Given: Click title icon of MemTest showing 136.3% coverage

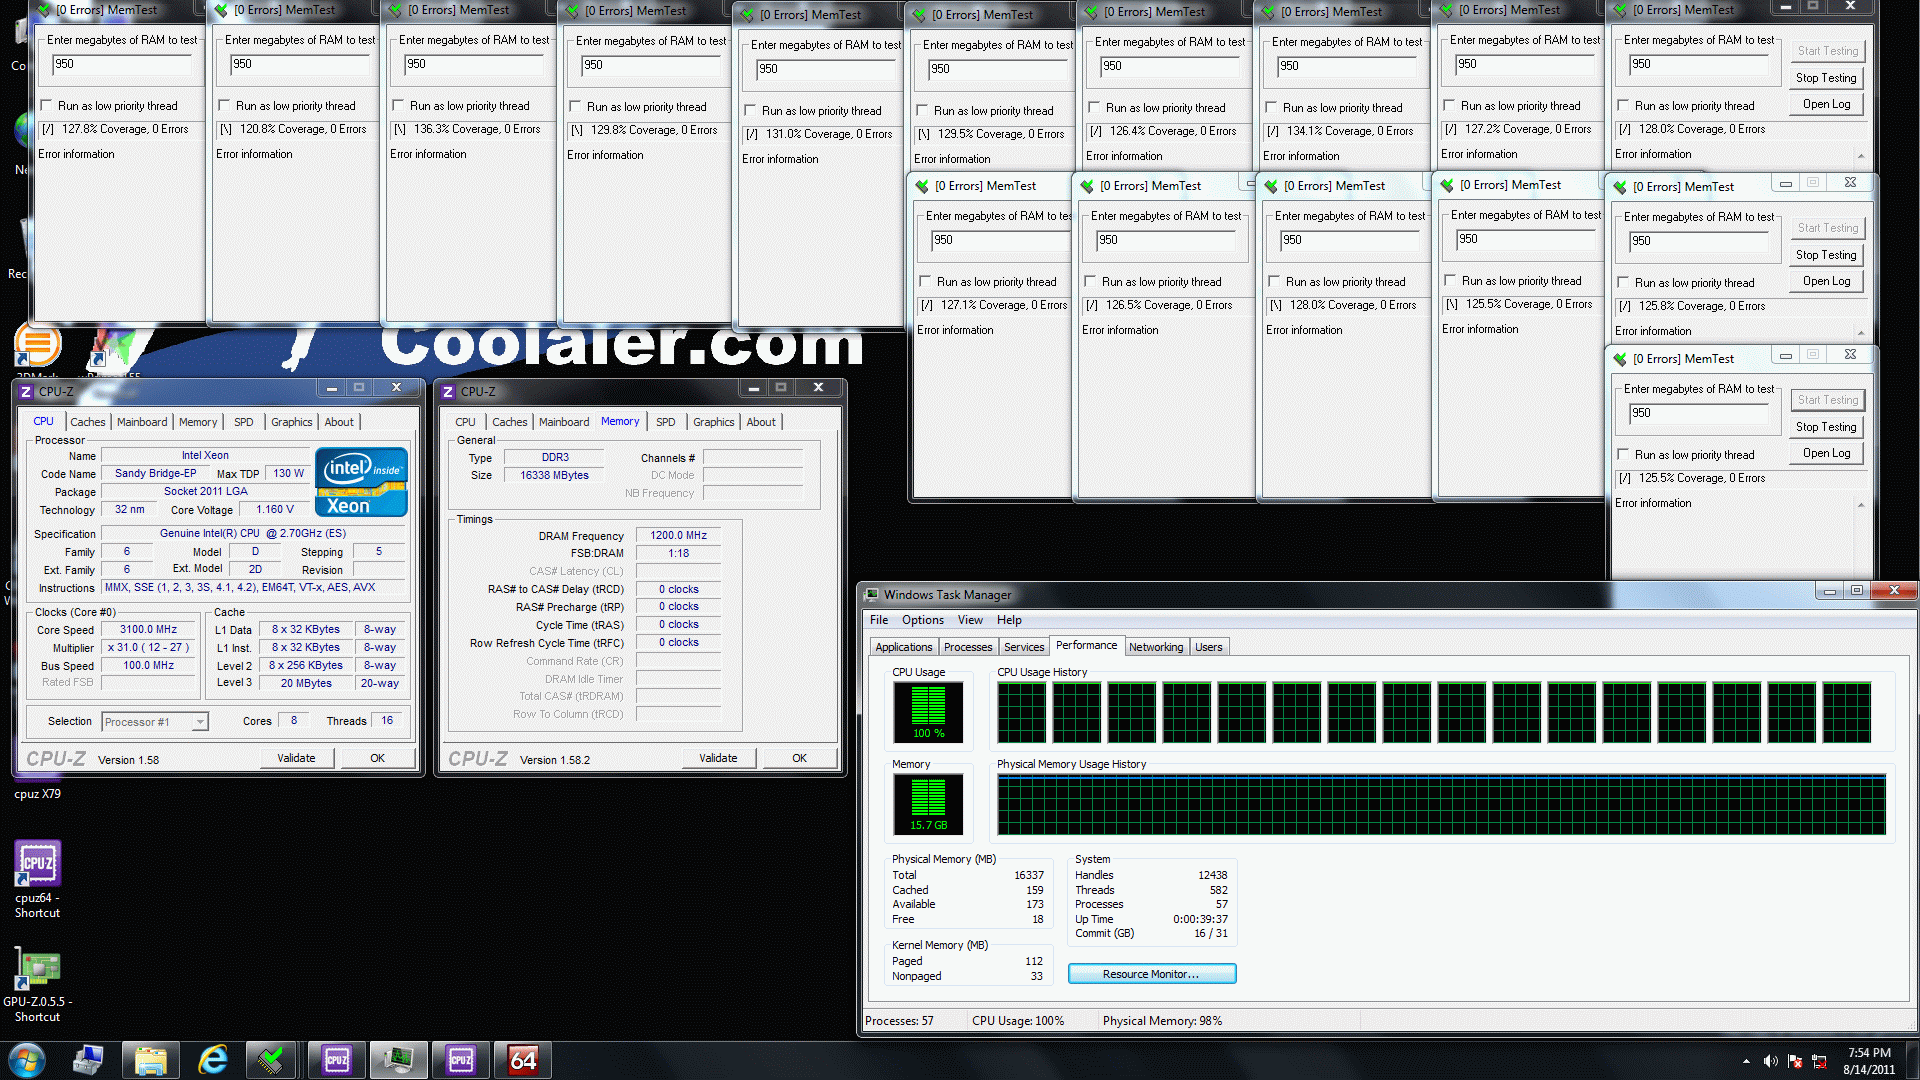Looking at the screenshot, I should [395, 10].
